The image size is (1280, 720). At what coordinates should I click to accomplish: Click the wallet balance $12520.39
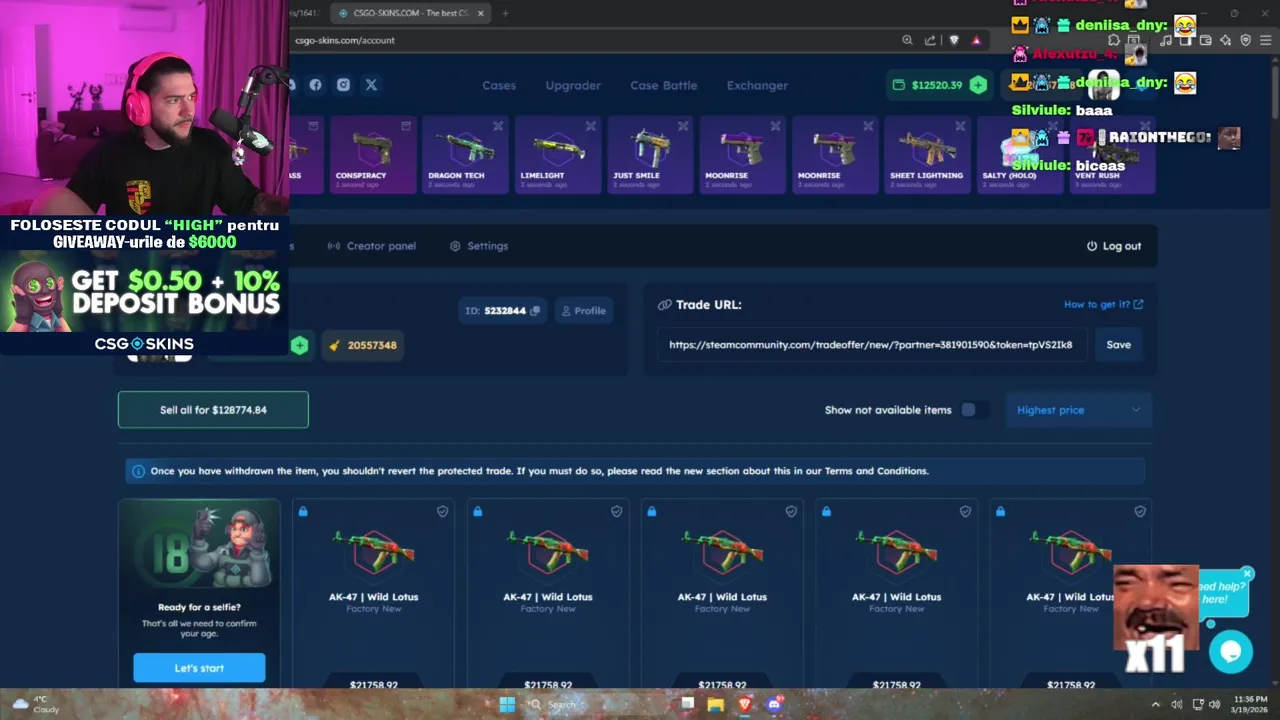936,85
